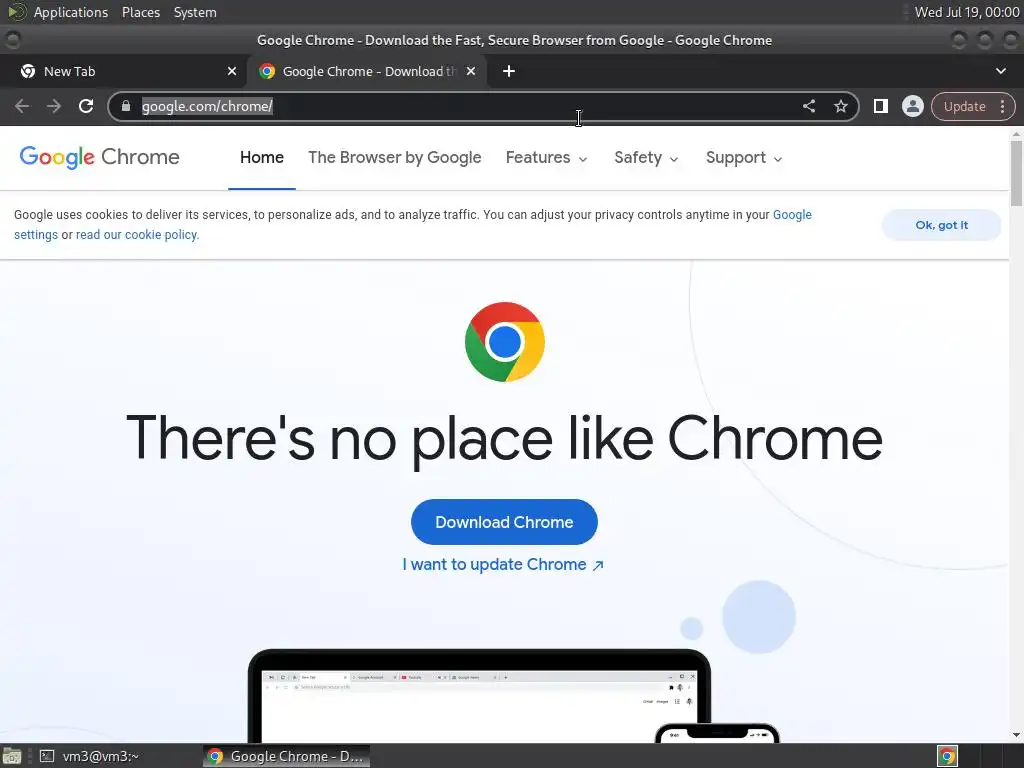Screen dimensions: 1024x768
Task: Click the Update button in toolbar
Action: pos(964,106)
